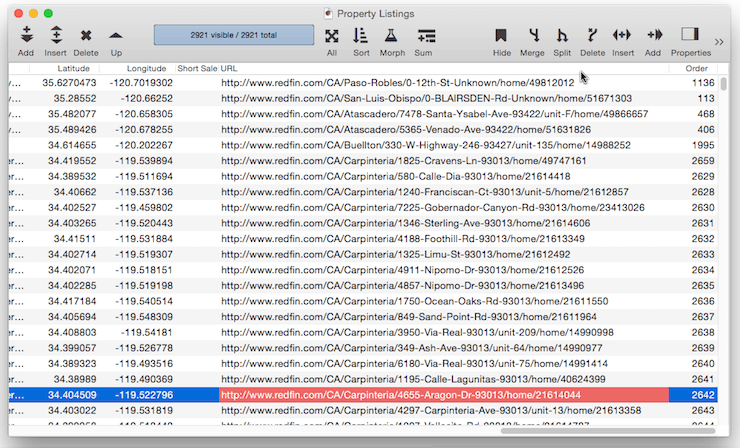Viewport: 740px width, 448px height.
Task: Click the Property Listings document icon in title
Action: pos(328,13)
